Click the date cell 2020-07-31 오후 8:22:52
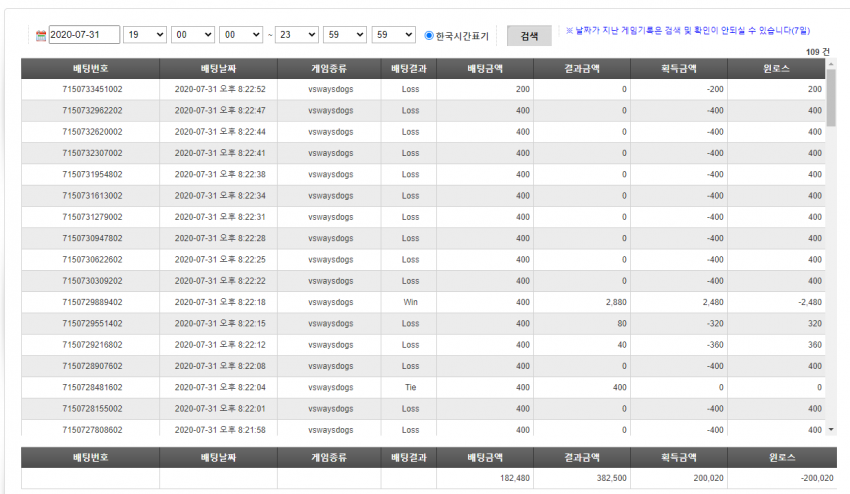 pos(220,89)
